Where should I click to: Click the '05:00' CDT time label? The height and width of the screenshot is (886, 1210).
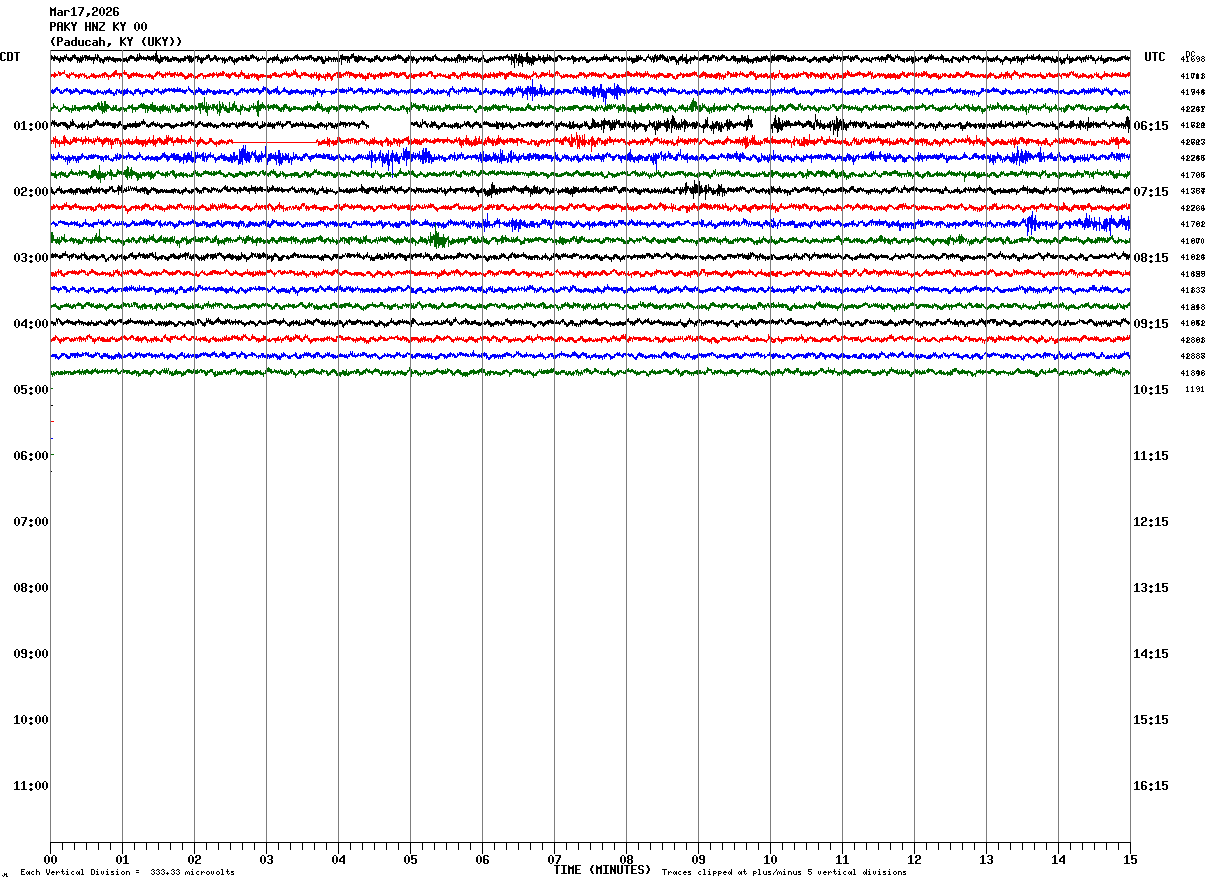click(x=31, y=390)
